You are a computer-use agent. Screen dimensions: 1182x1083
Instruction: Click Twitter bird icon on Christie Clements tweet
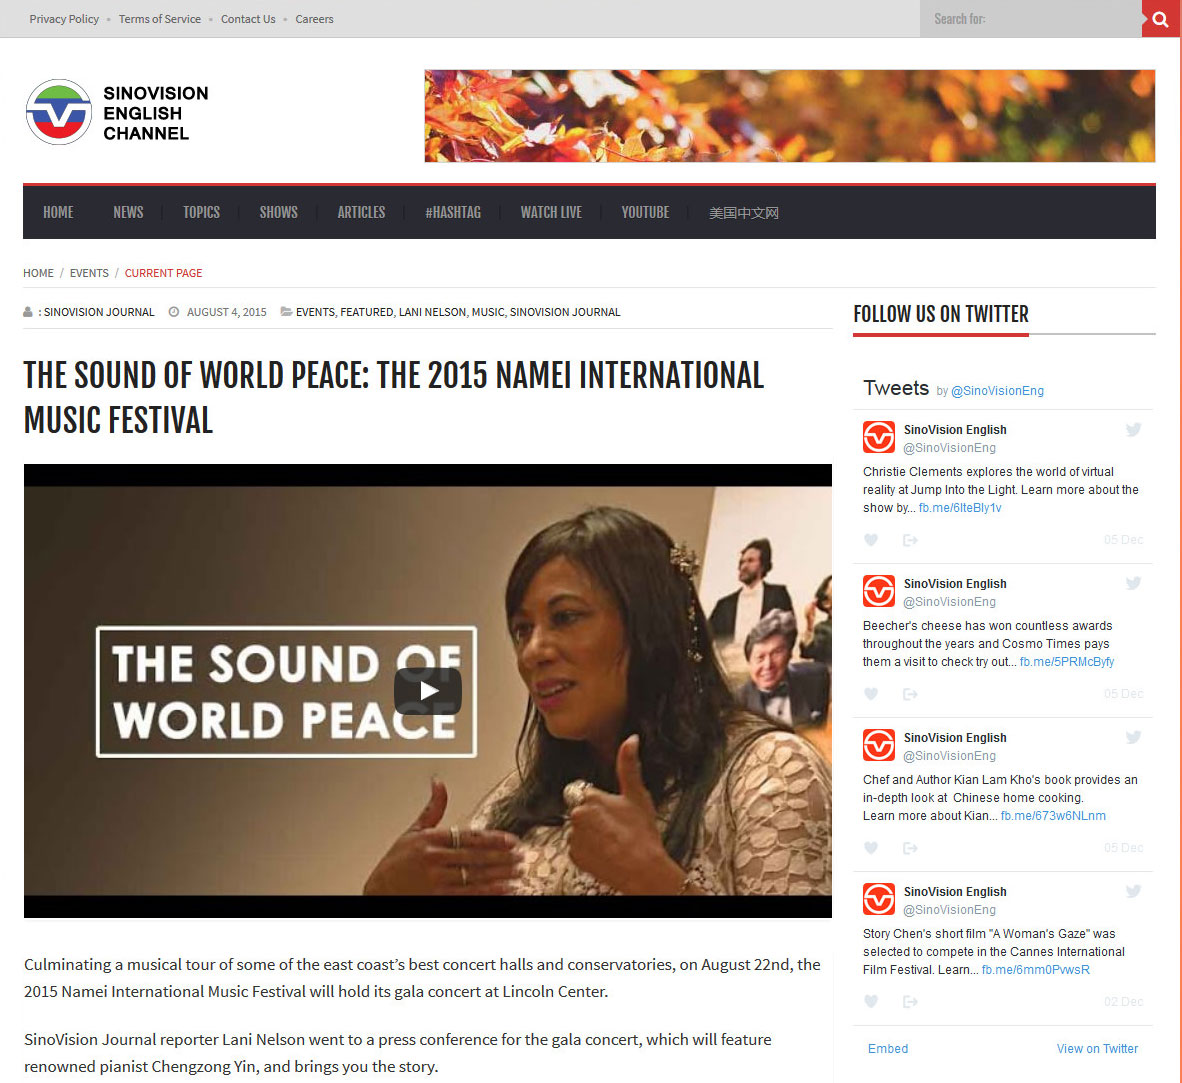[1133, 430]
